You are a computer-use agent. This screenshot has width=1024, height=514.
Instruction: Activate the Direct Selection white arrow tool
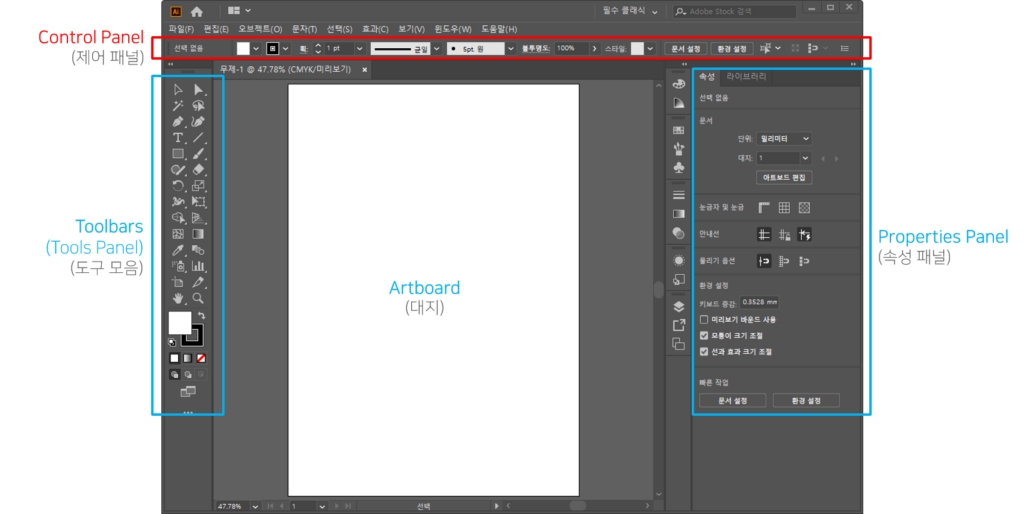coord(198,90)
